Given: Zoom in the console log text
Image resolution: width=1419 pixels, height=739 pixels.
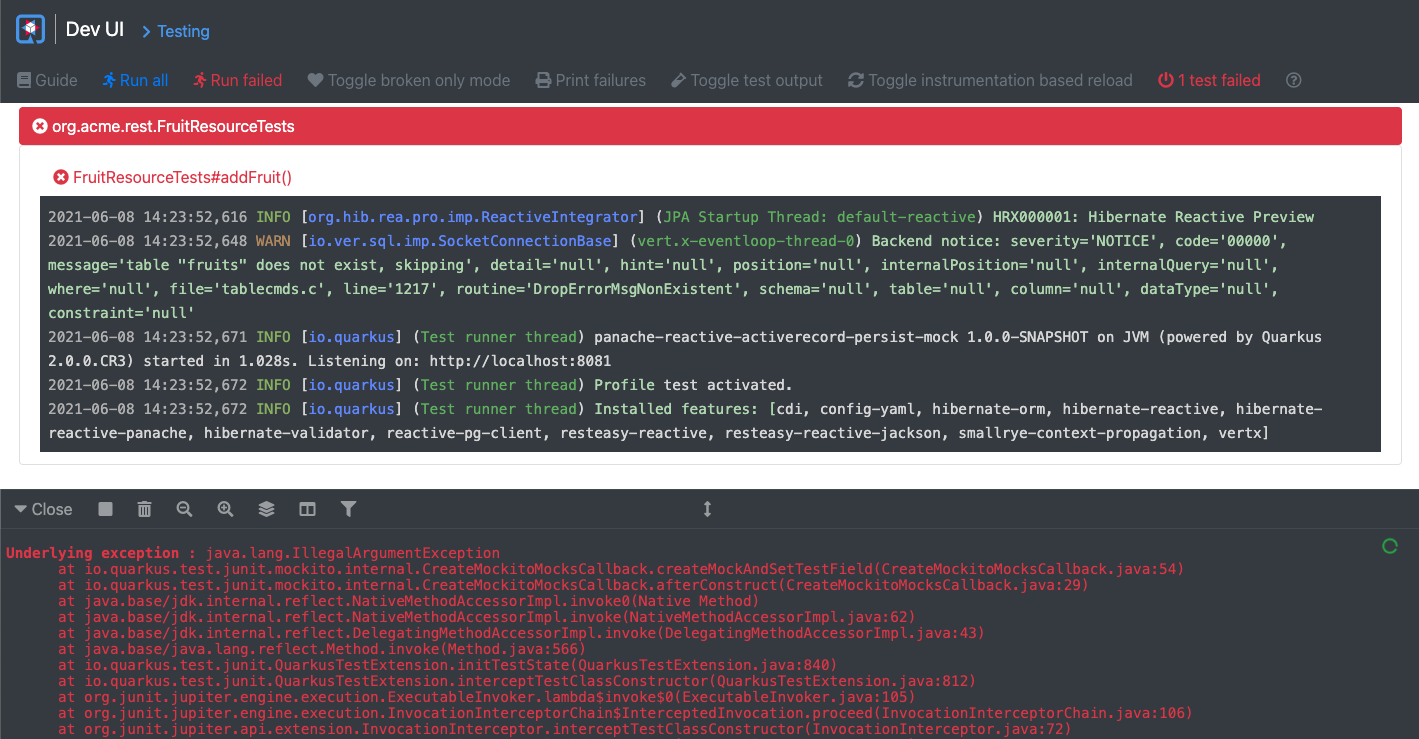Looking at the screenshot, I should [x=225, y=509].
